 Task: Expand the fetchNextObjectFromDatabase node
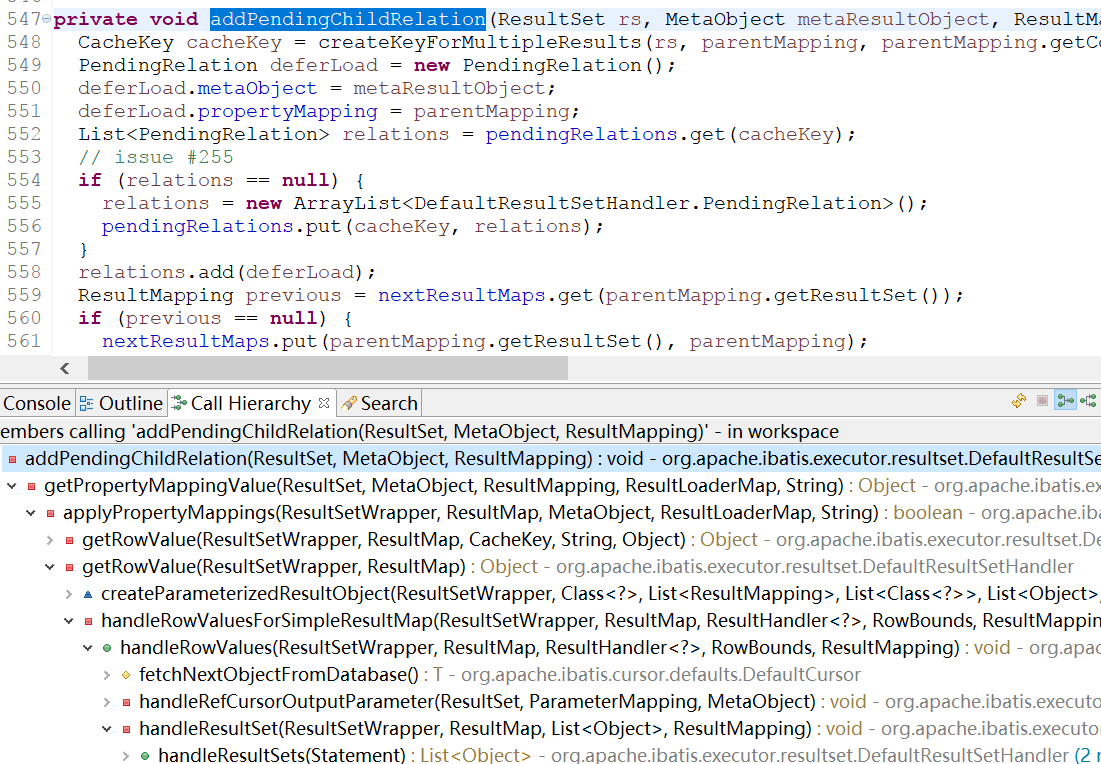[x=108, y=675]
